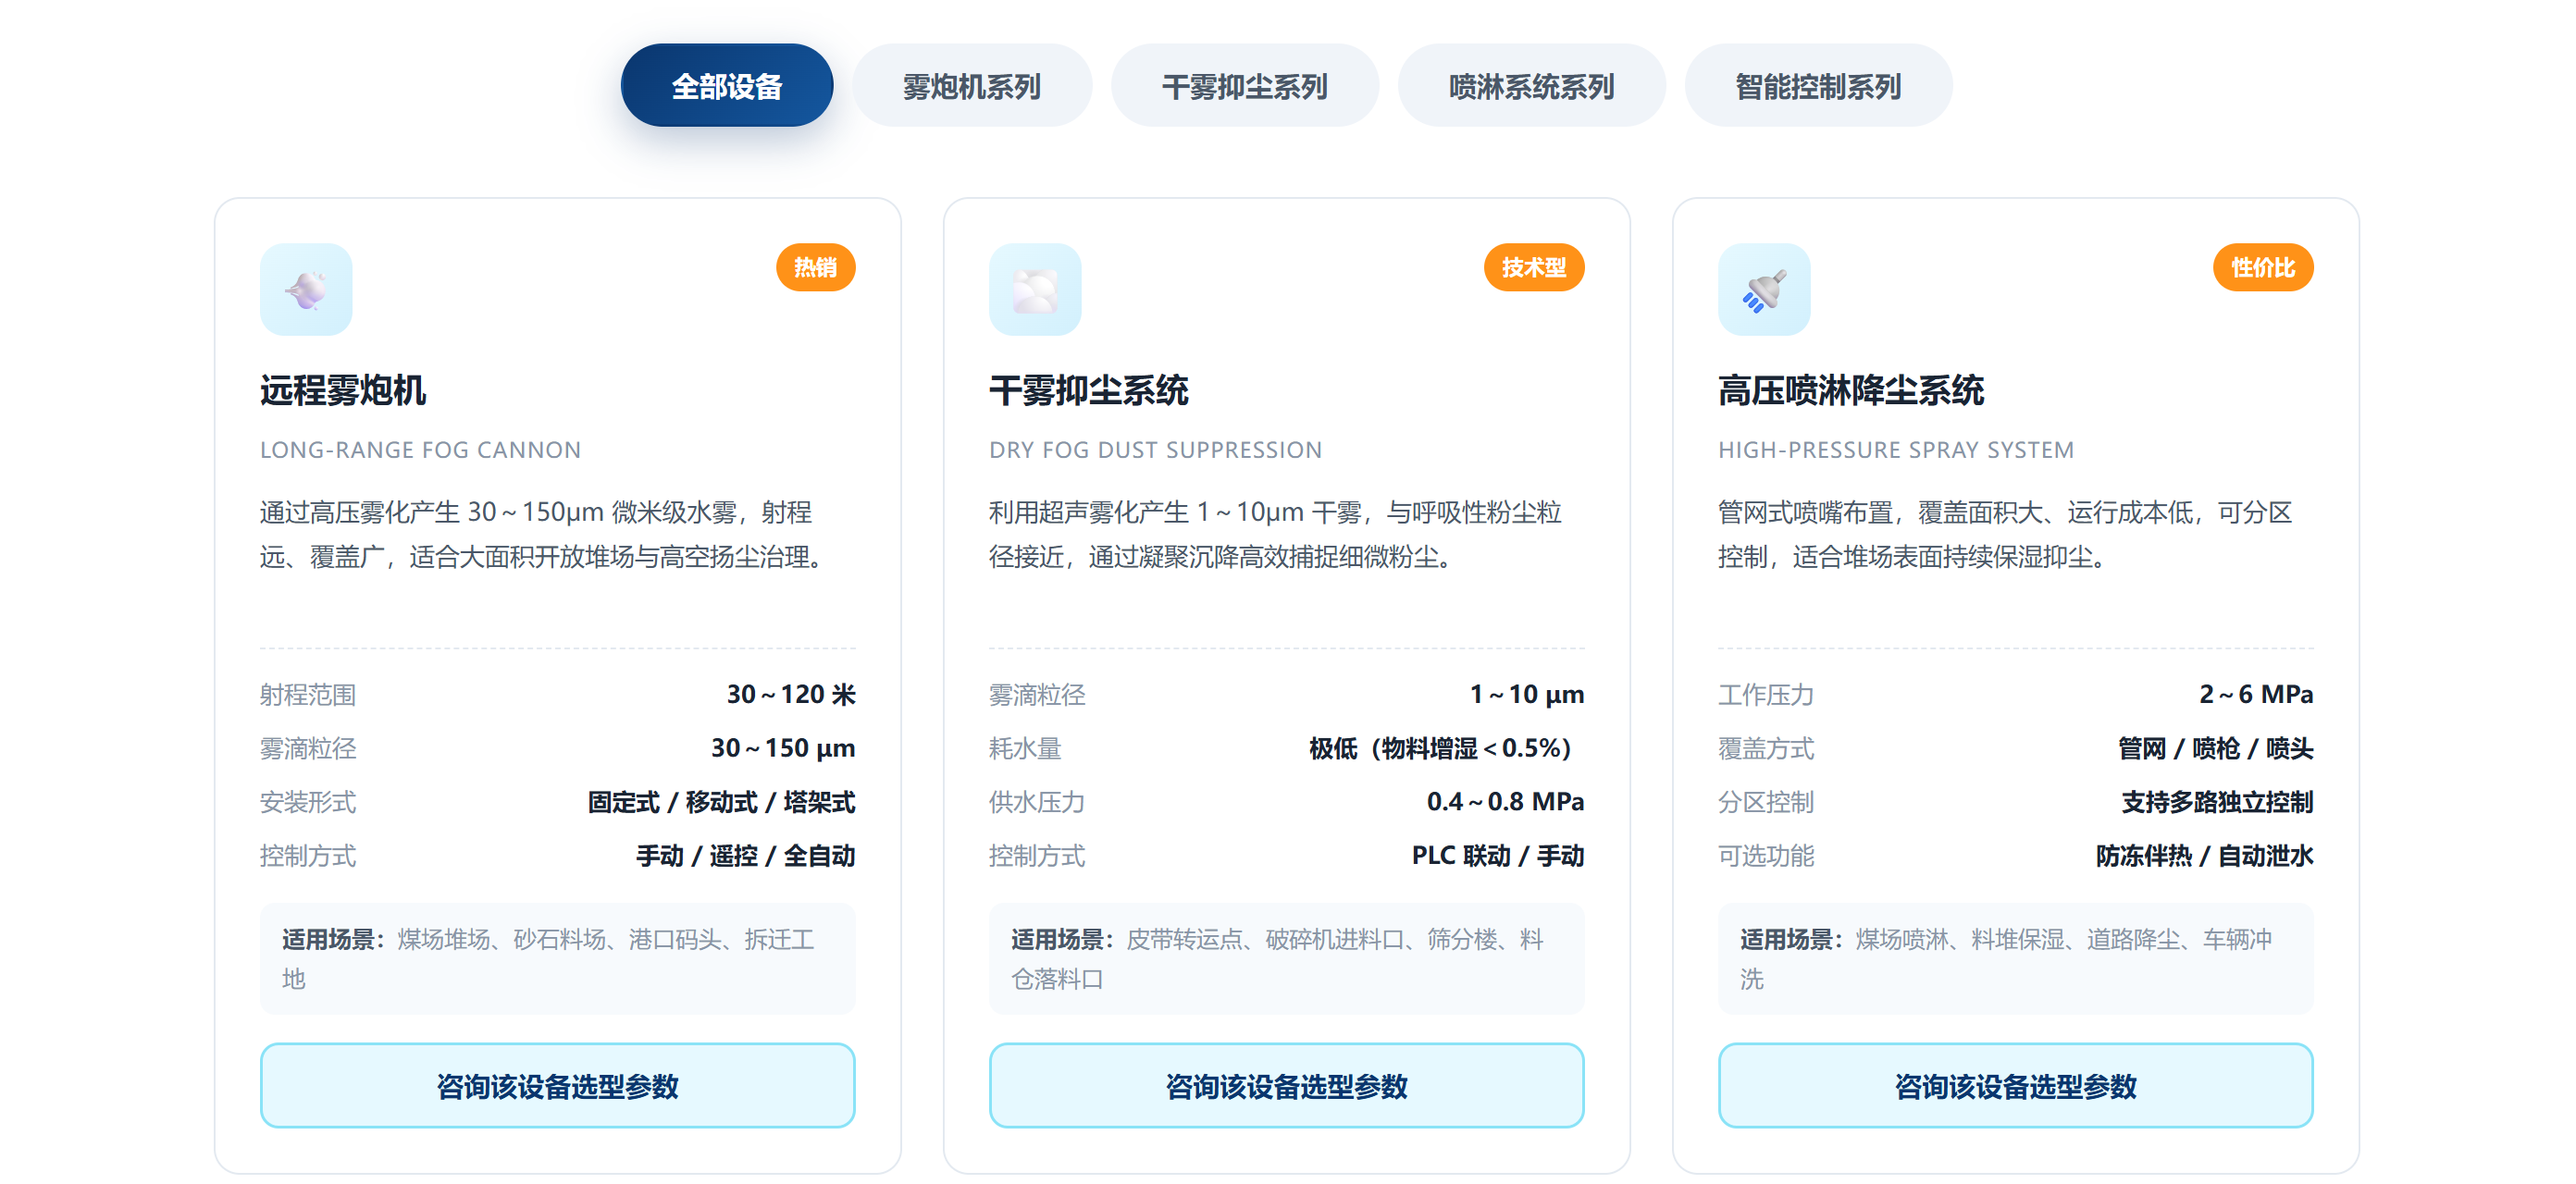2576x1184 pixels.
Task: Click the fog cannon icon in 远程雾炮机 card
Action: (306, 290)
